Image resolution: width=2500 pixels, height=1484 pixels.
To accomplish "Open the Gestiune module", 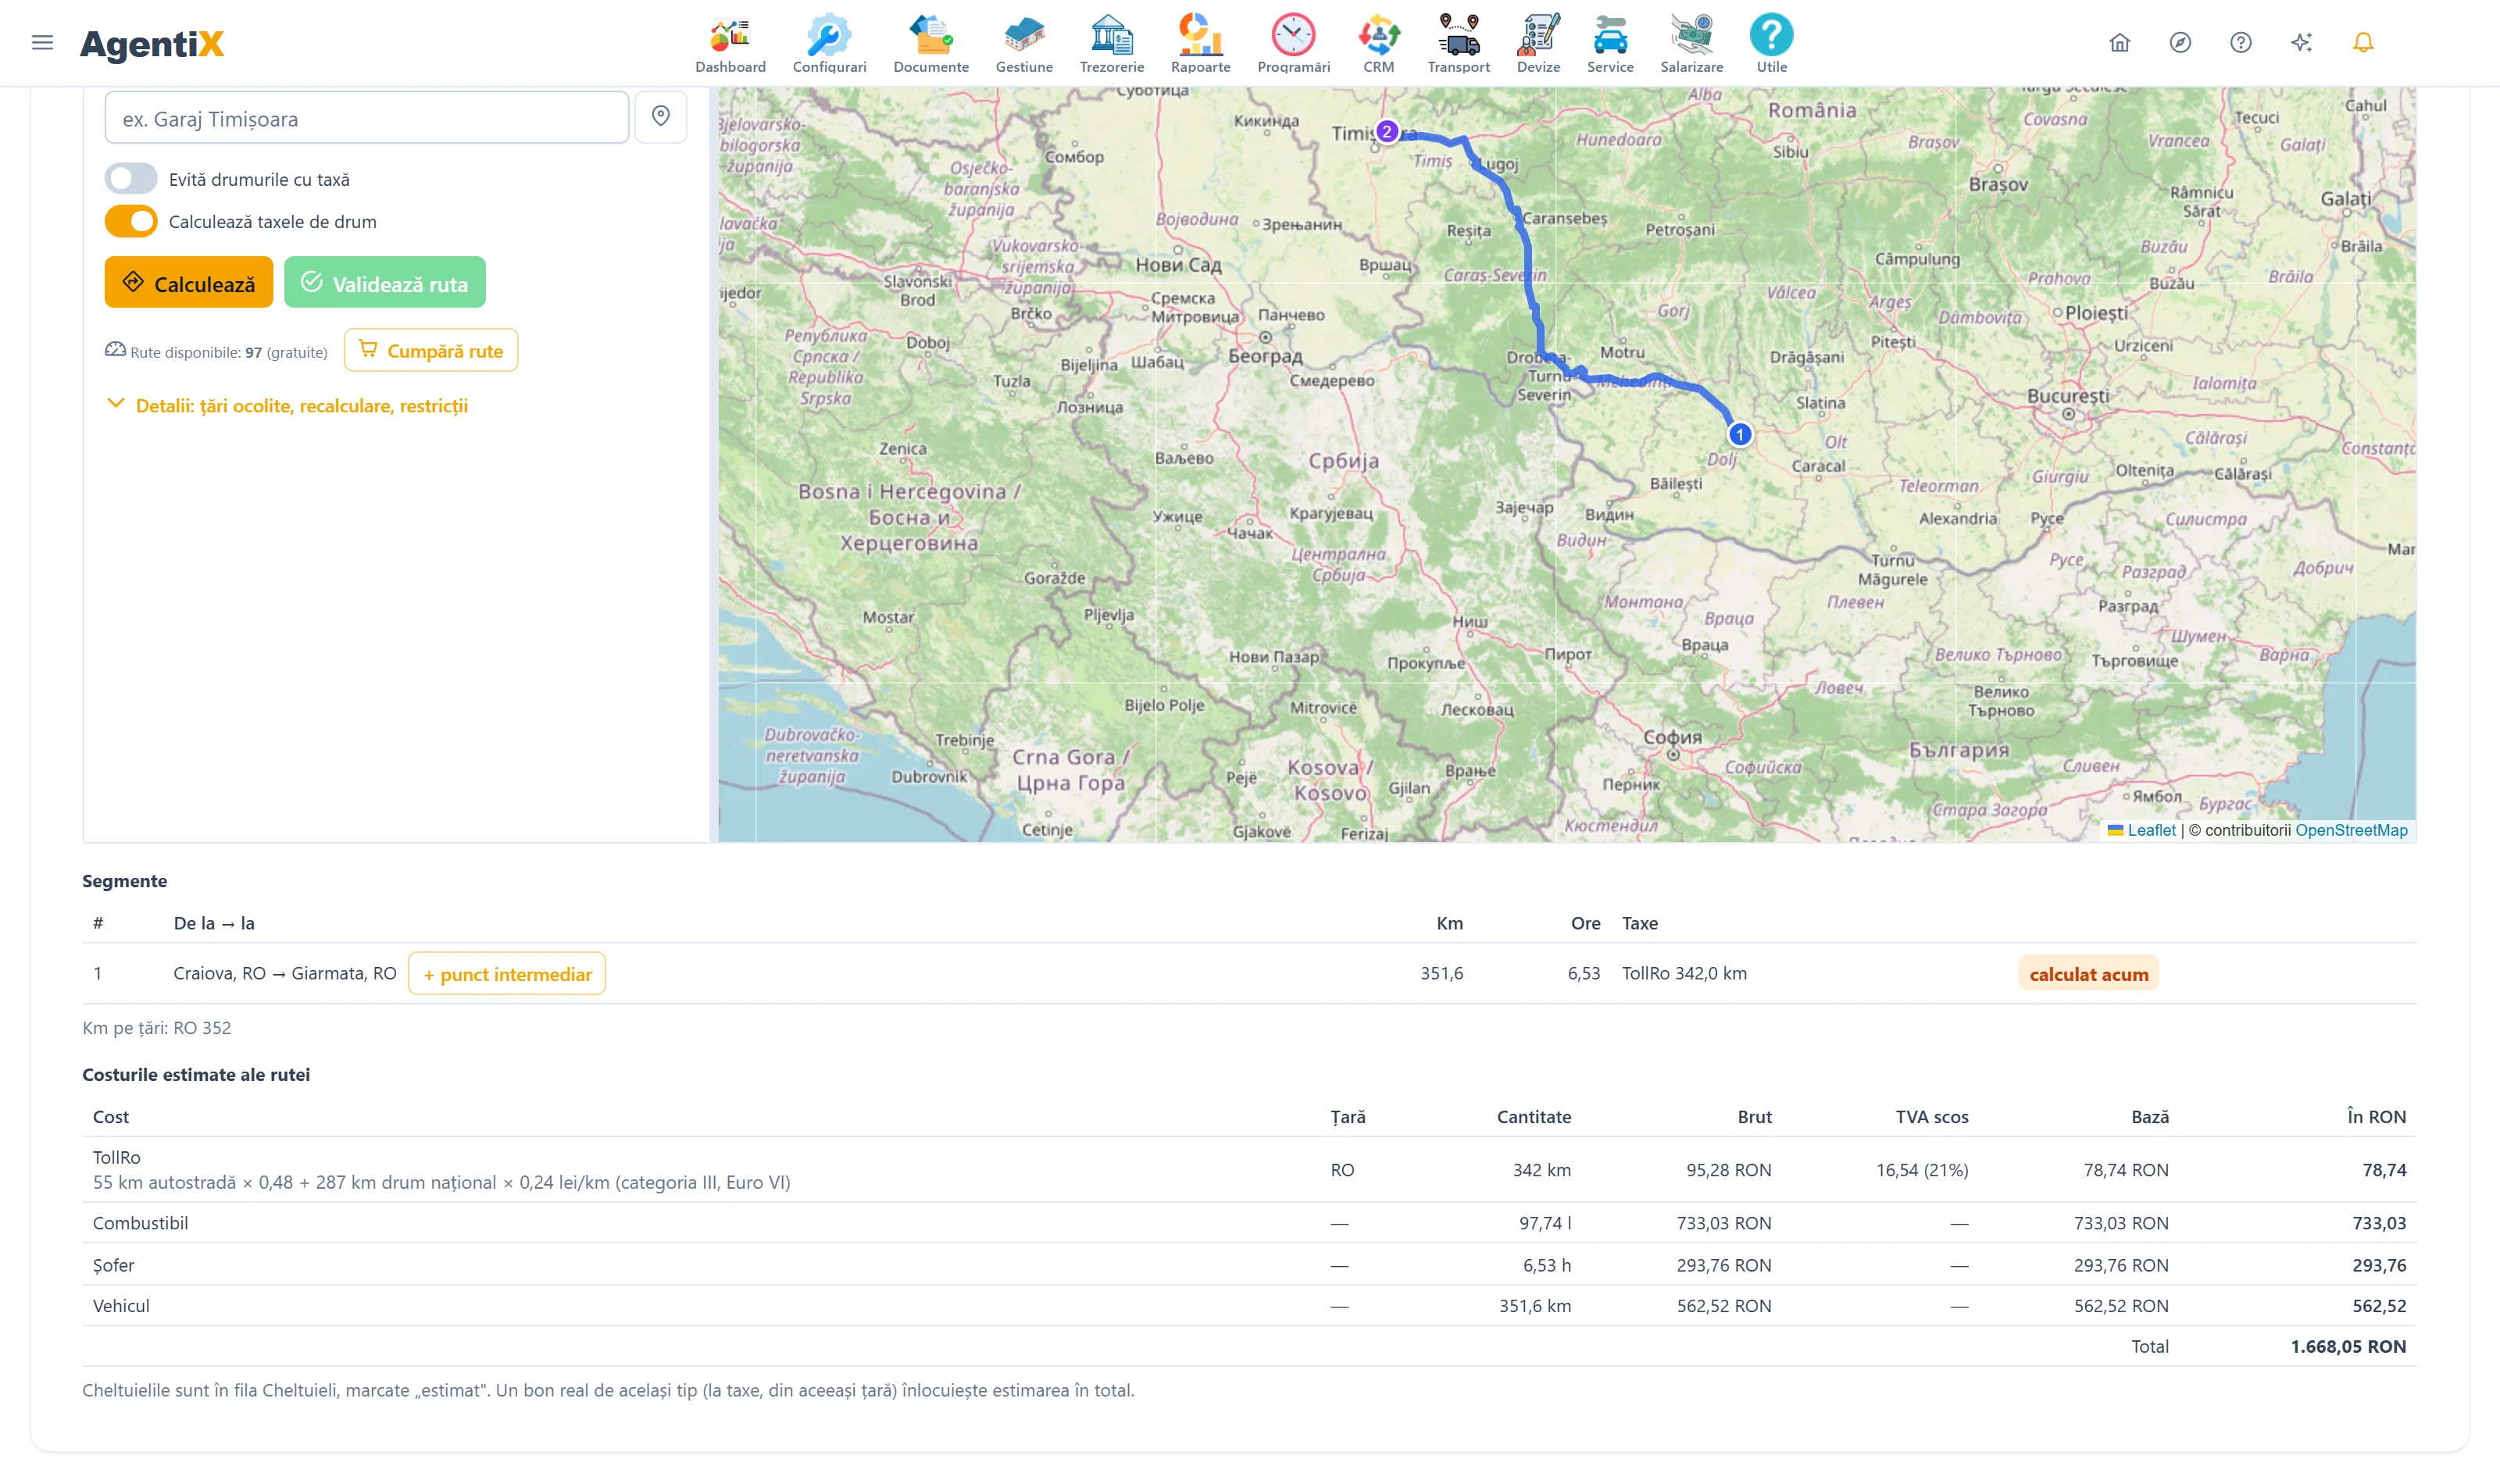I will [1024, 44].
